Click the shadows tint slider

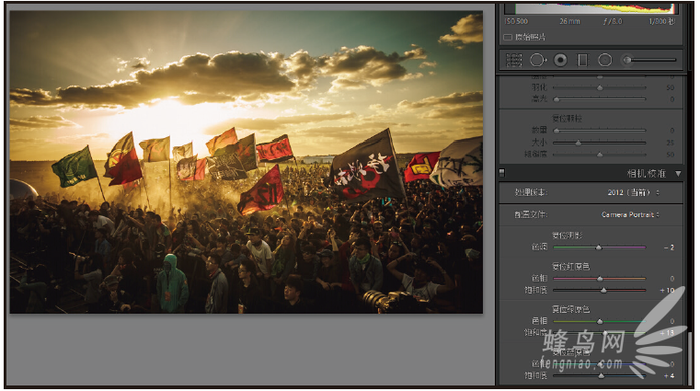(x=600, y=247)
